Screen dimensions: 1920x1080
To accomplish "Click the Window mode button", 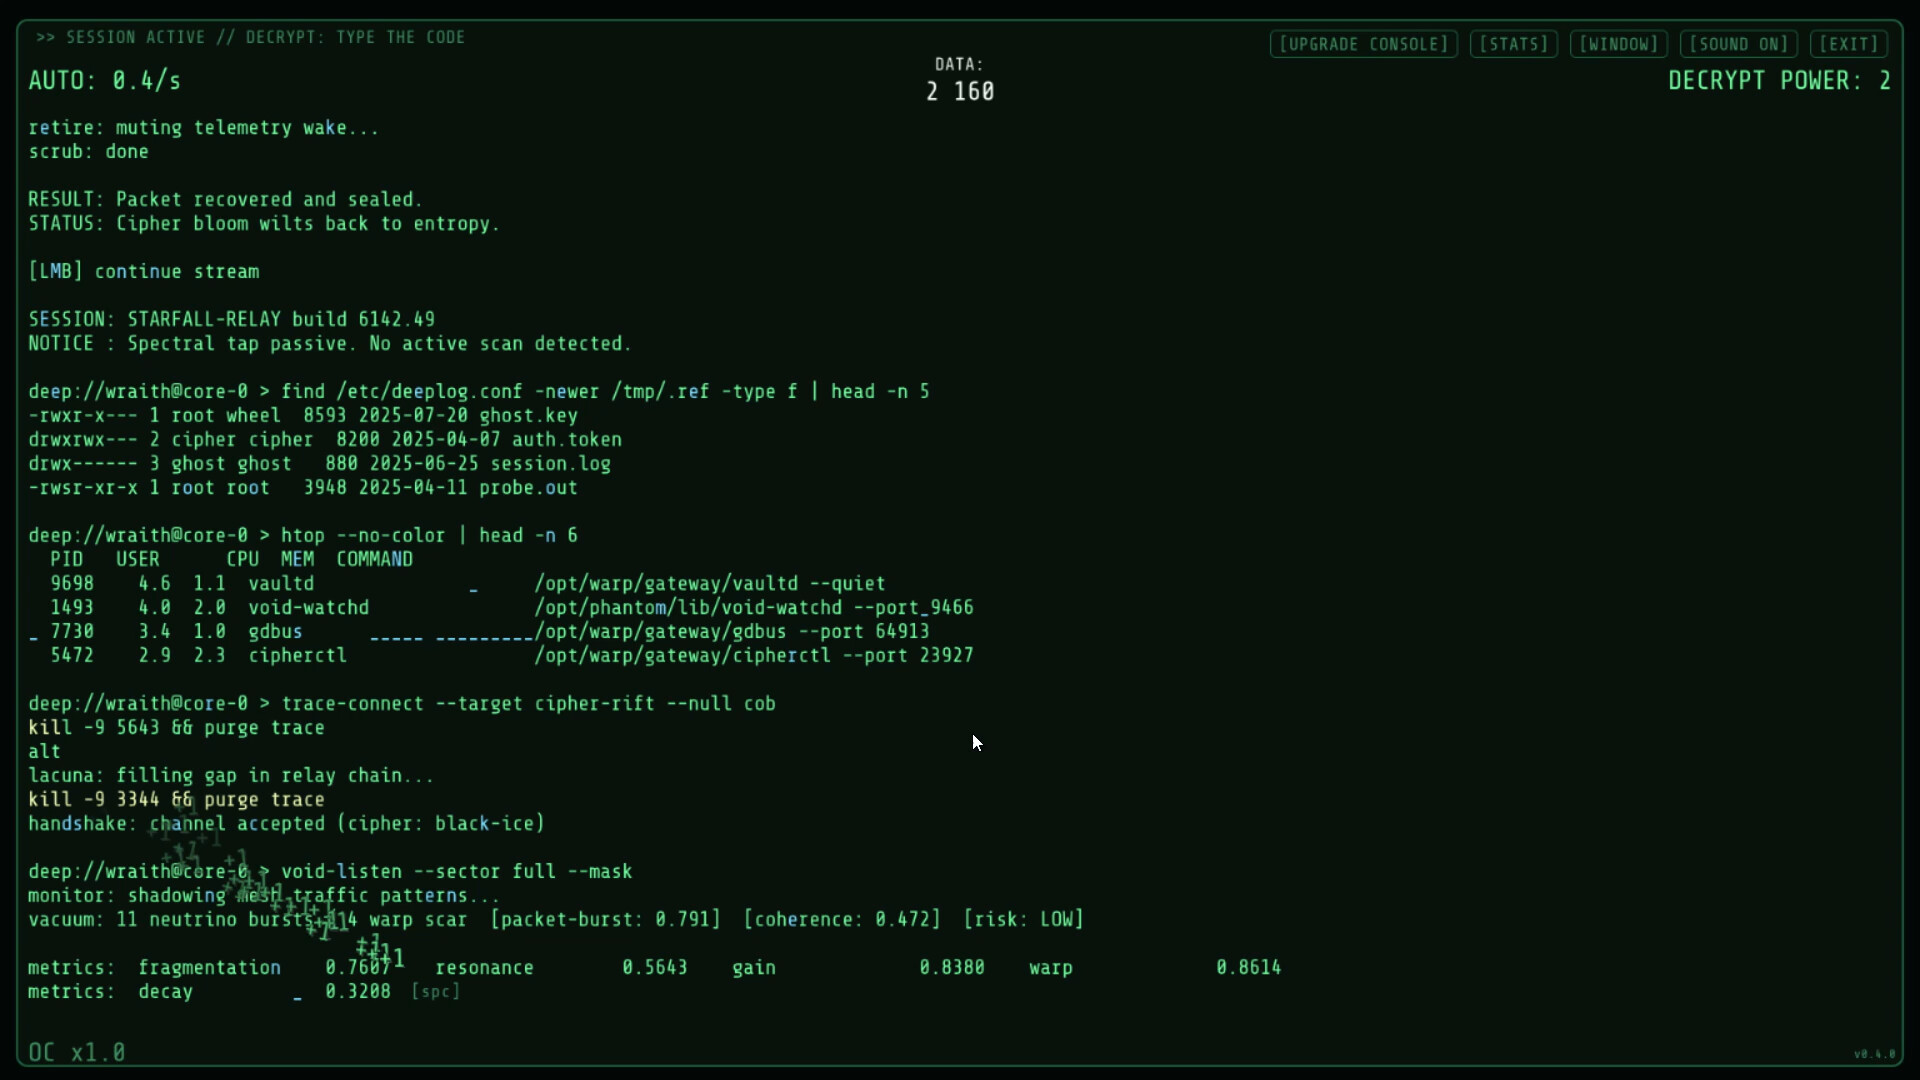I will [1618, 44].
